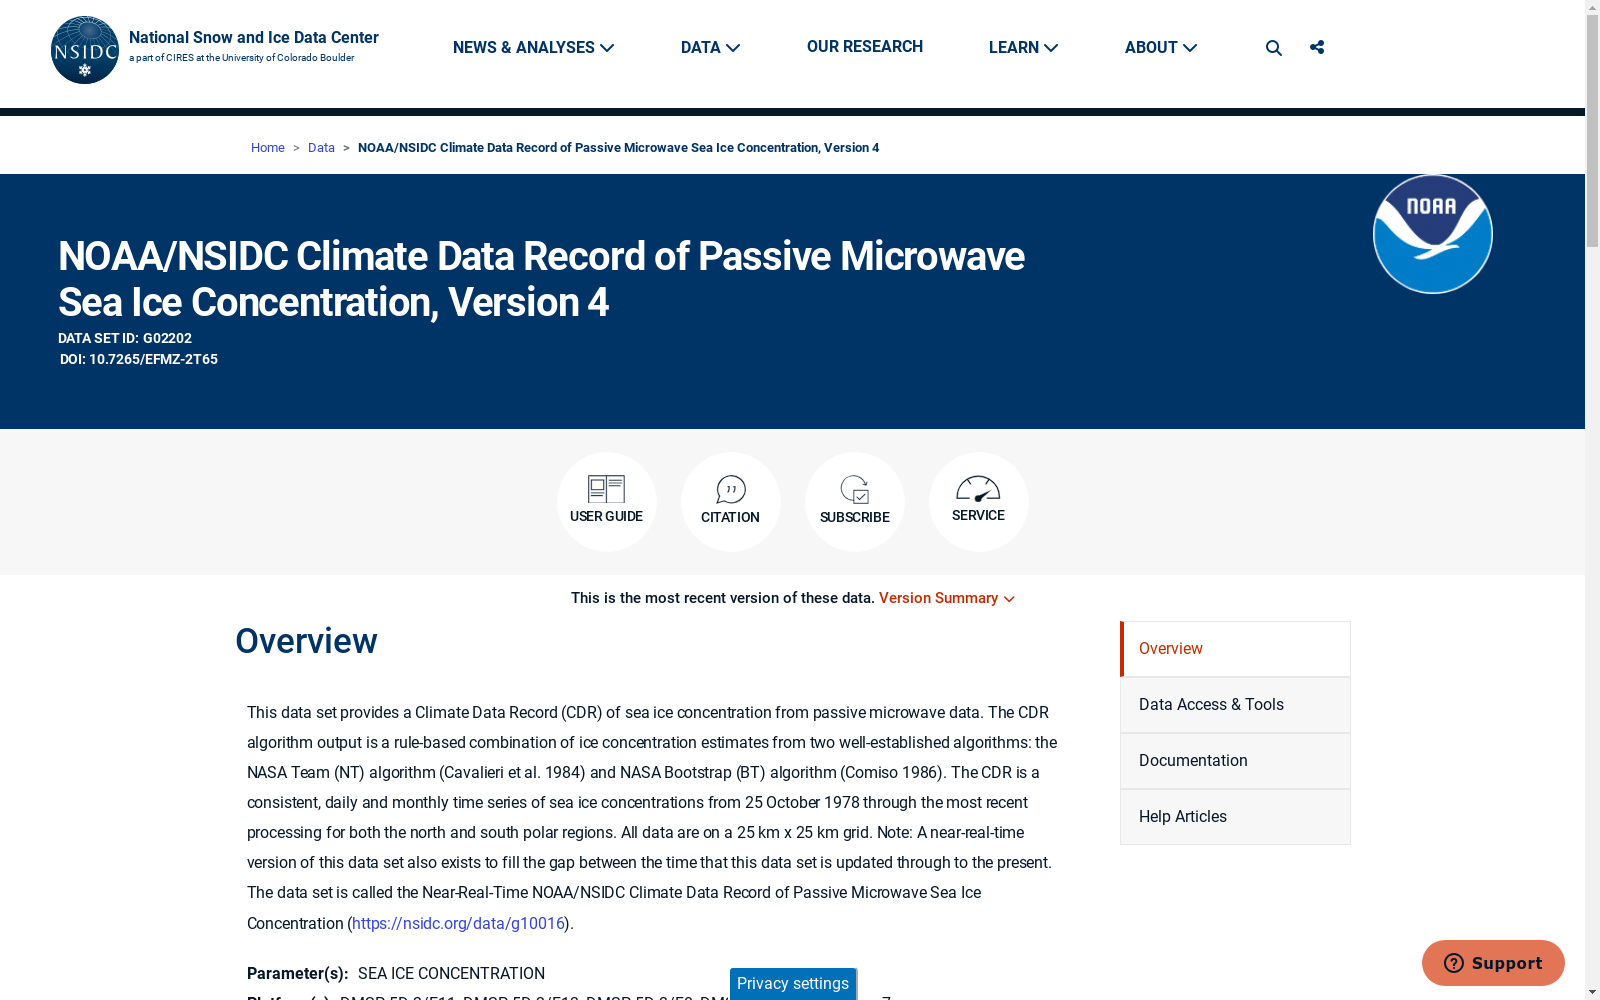1600x1000 pixels.
Task: Go to Home breadcrumb link
Action: click(268, 148)
